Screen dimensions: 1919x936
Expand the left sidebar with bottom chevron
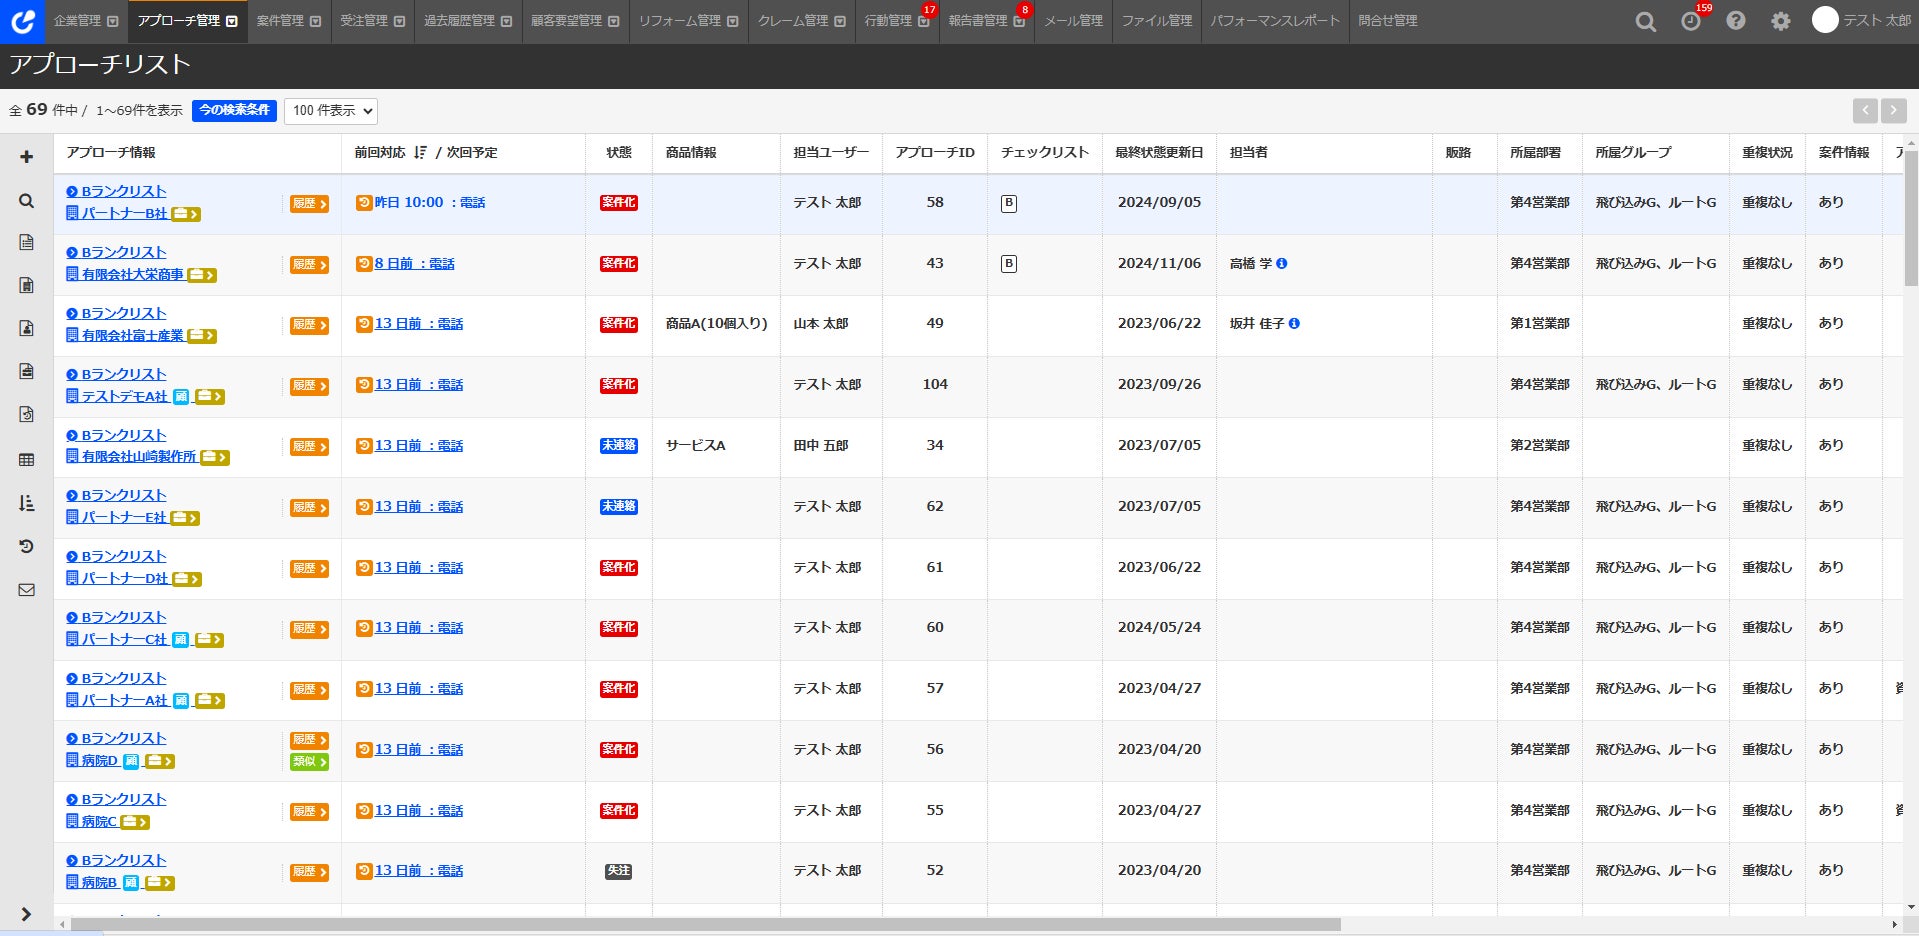(27, 914)
